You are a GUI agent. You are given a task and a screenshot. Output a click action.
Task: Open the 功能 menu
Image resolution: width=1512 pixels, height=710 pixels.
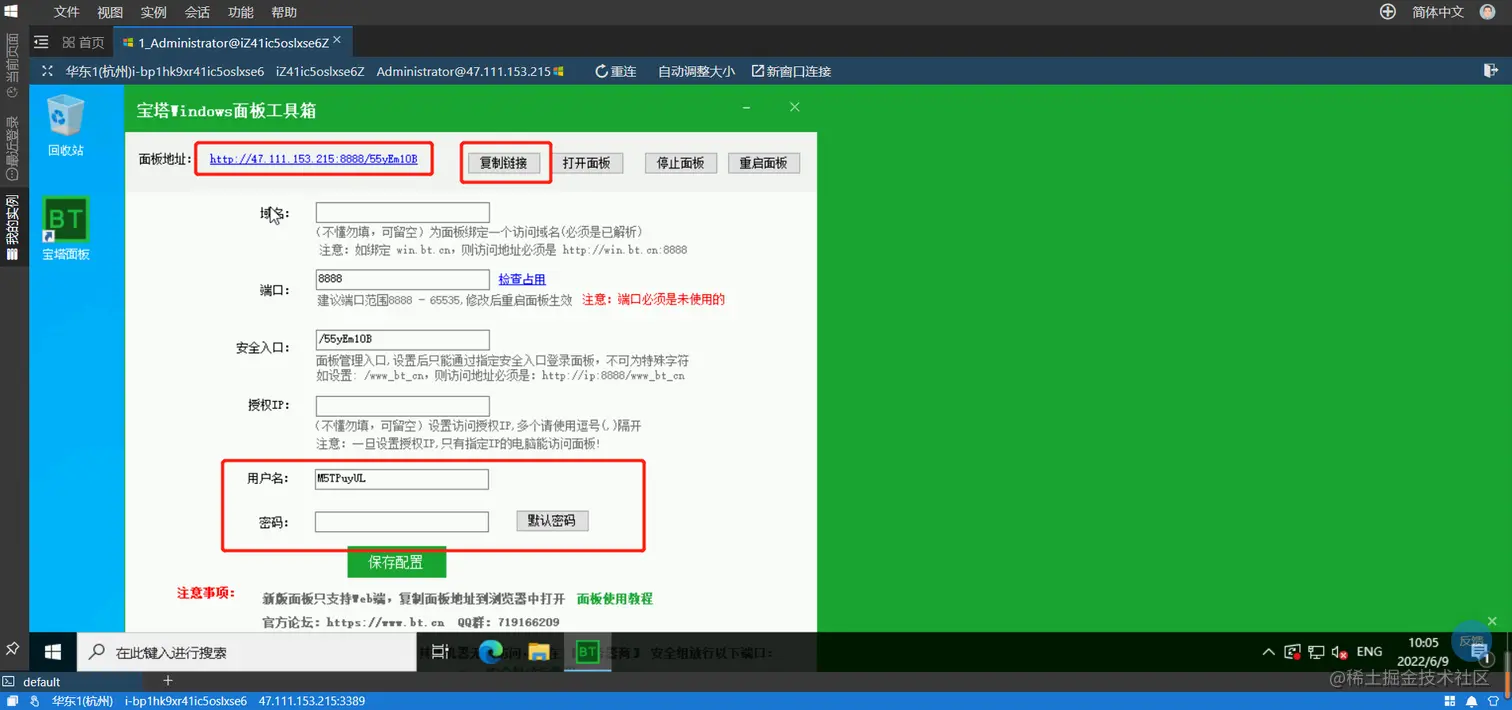(x=240, y=12)
